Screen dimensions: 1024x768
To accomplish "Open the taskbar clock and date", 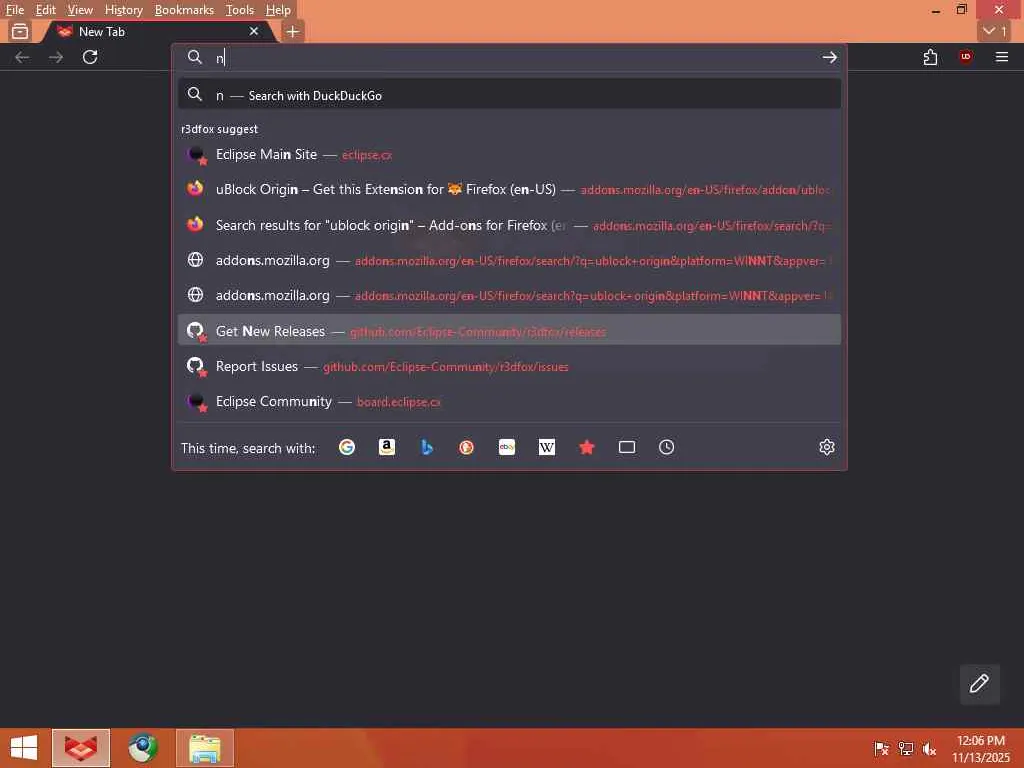I will pos(981,748).
